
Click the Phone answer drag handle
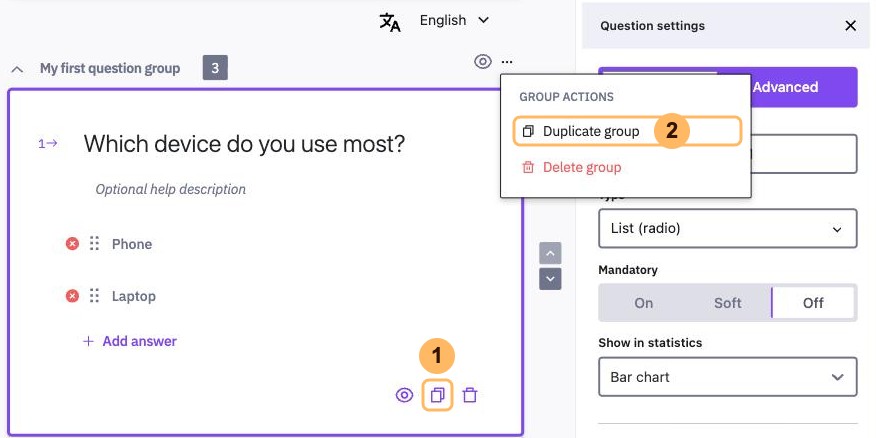tap(94, 244)
